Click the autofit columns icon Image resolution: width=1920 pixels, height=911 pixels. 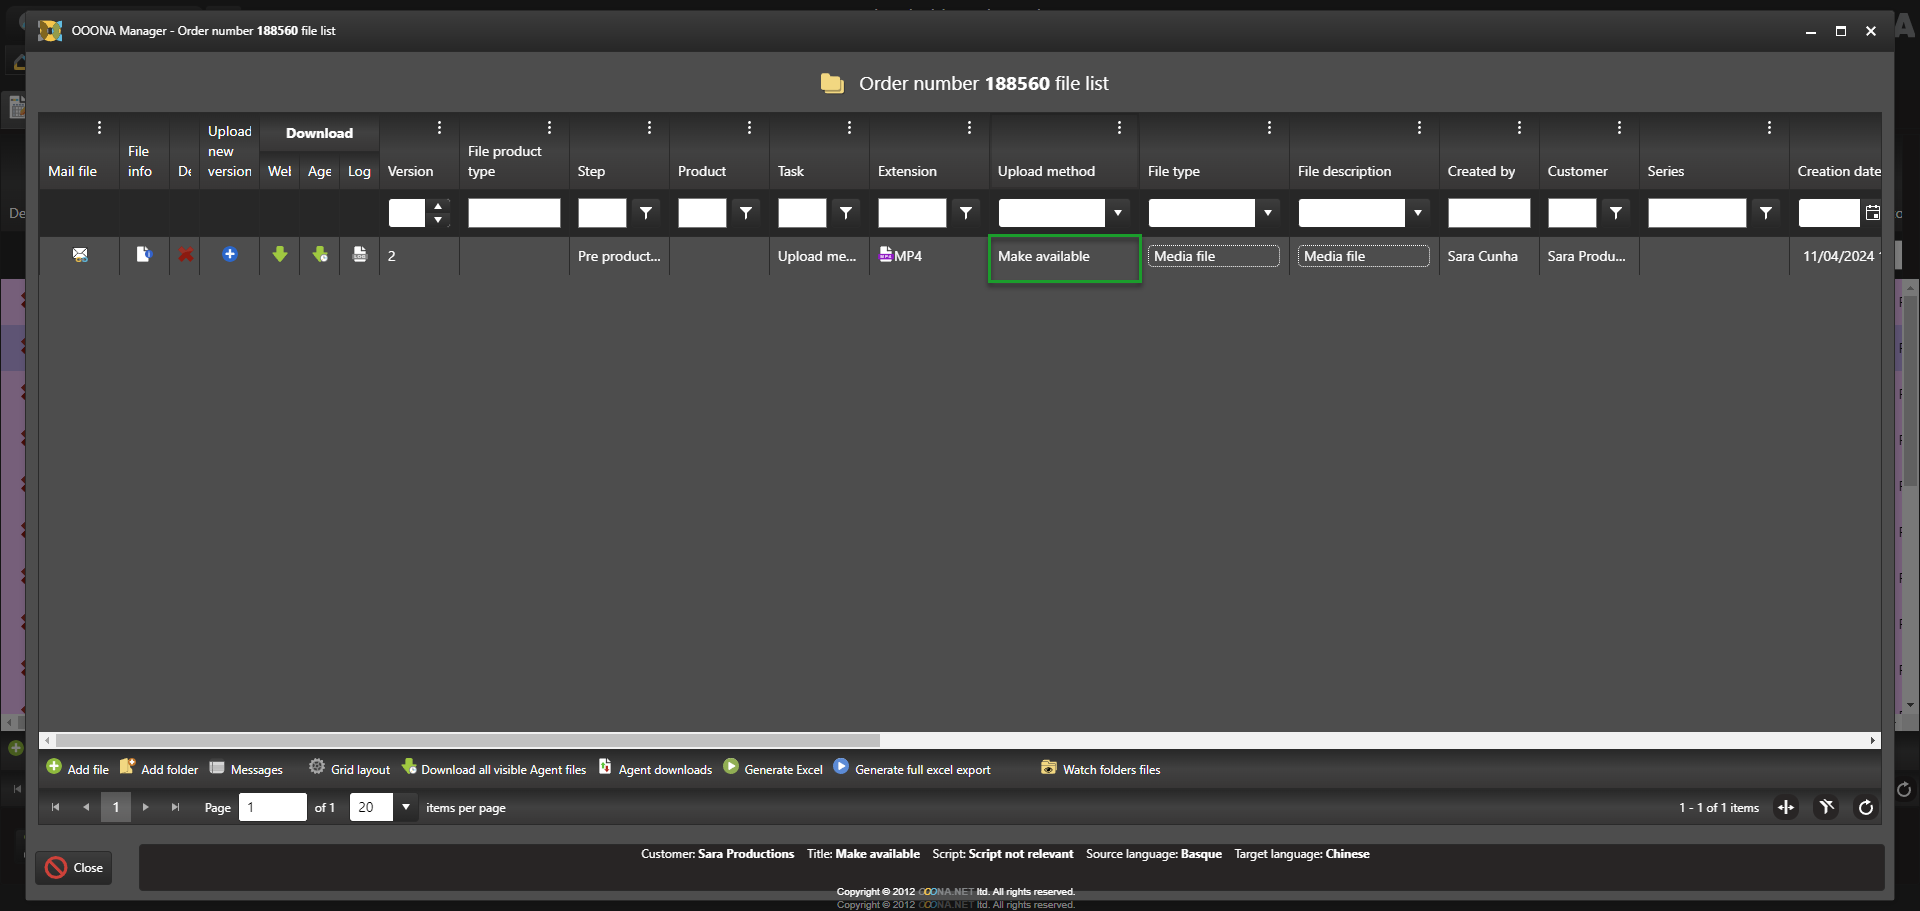pos(1786,807)
